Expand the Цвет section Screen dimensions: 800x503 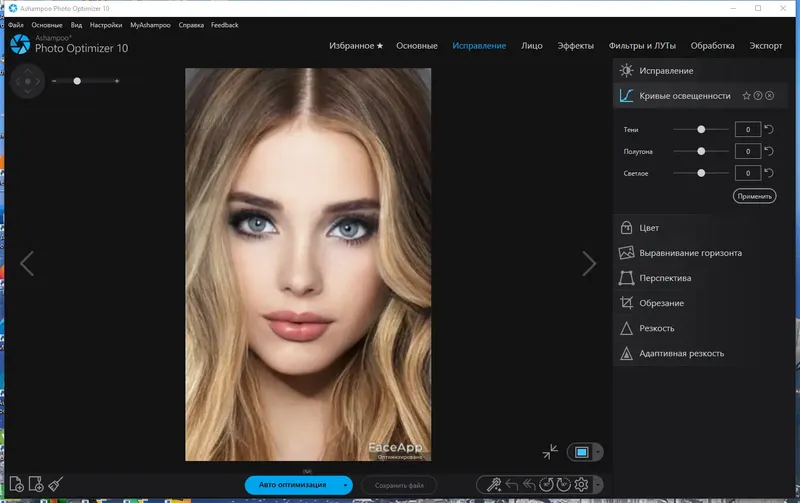(649, 228)
